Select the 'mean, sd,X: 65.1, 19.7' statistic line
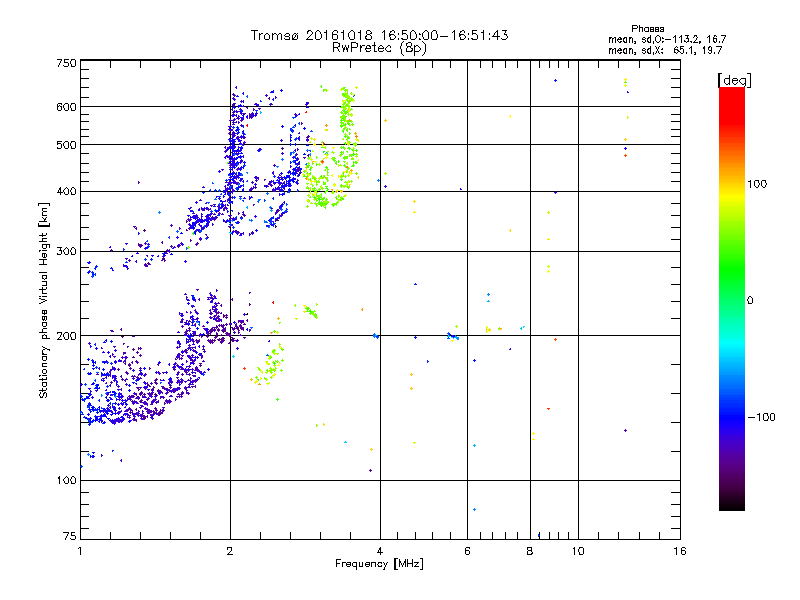 pos(665,50)
